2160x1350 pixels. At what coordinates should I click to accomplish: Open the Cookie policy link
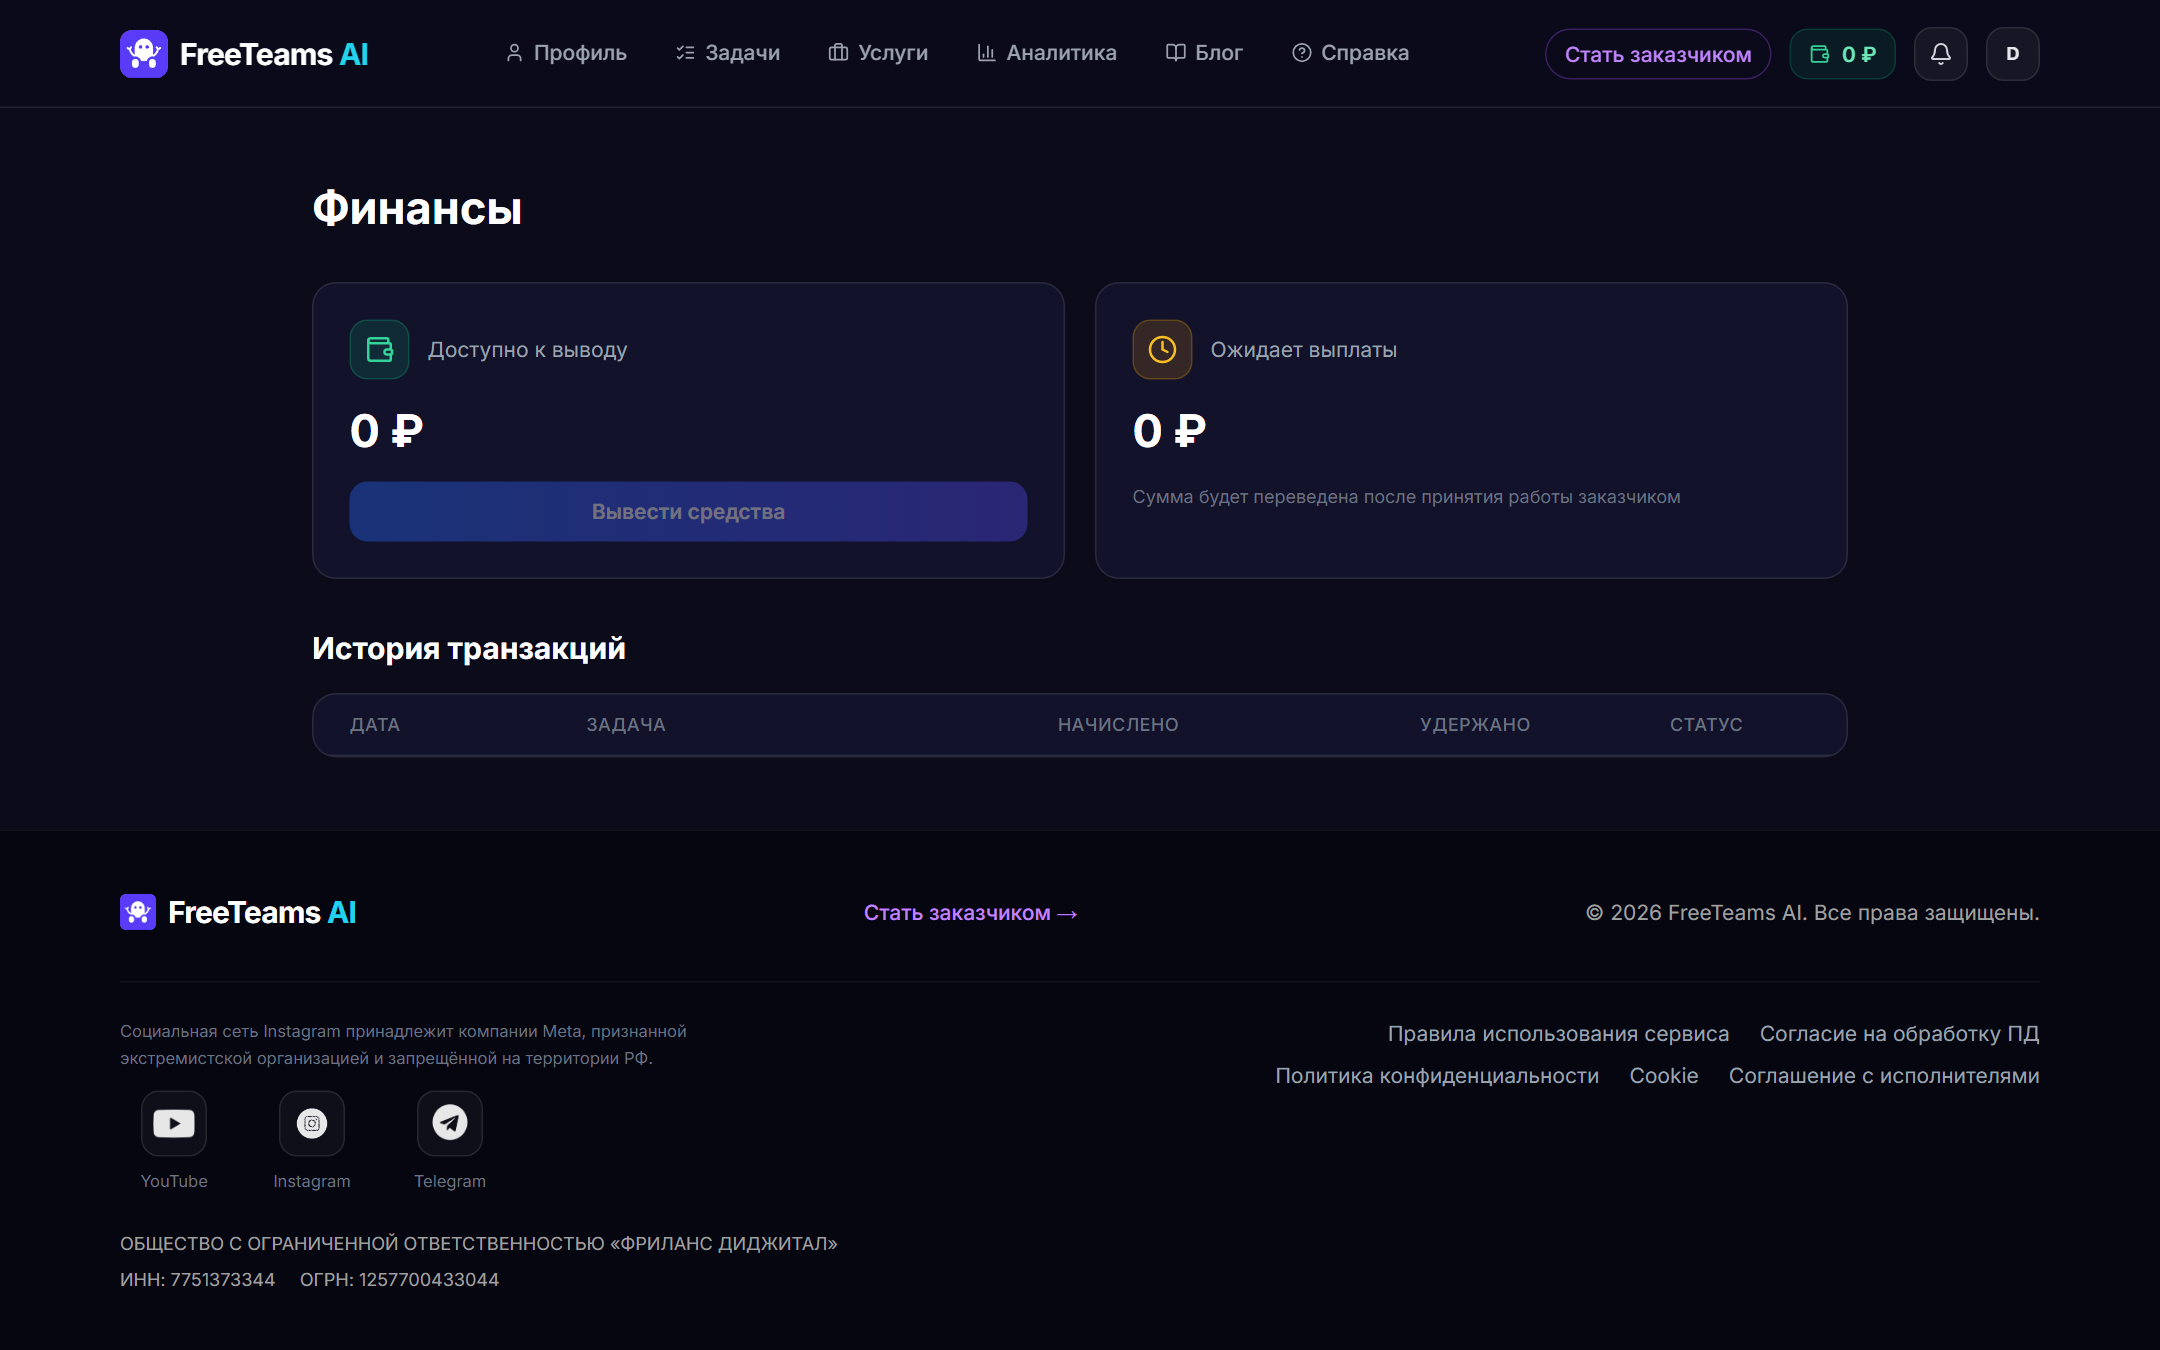pyautogui.click(x=1664, y=1076)
